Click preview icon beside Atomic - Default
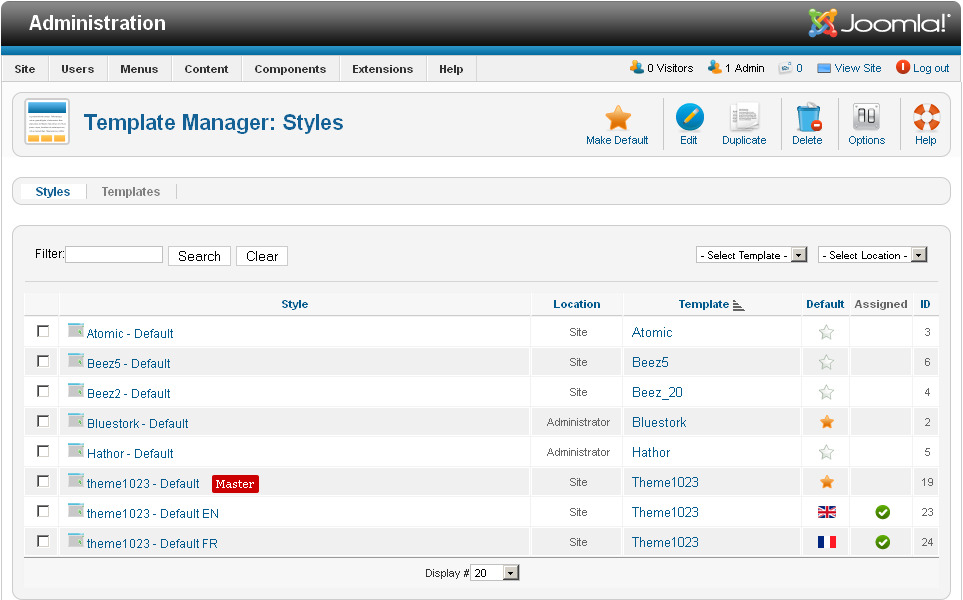The height and width of the screenshot is (600, 963). tap(76, 330)
